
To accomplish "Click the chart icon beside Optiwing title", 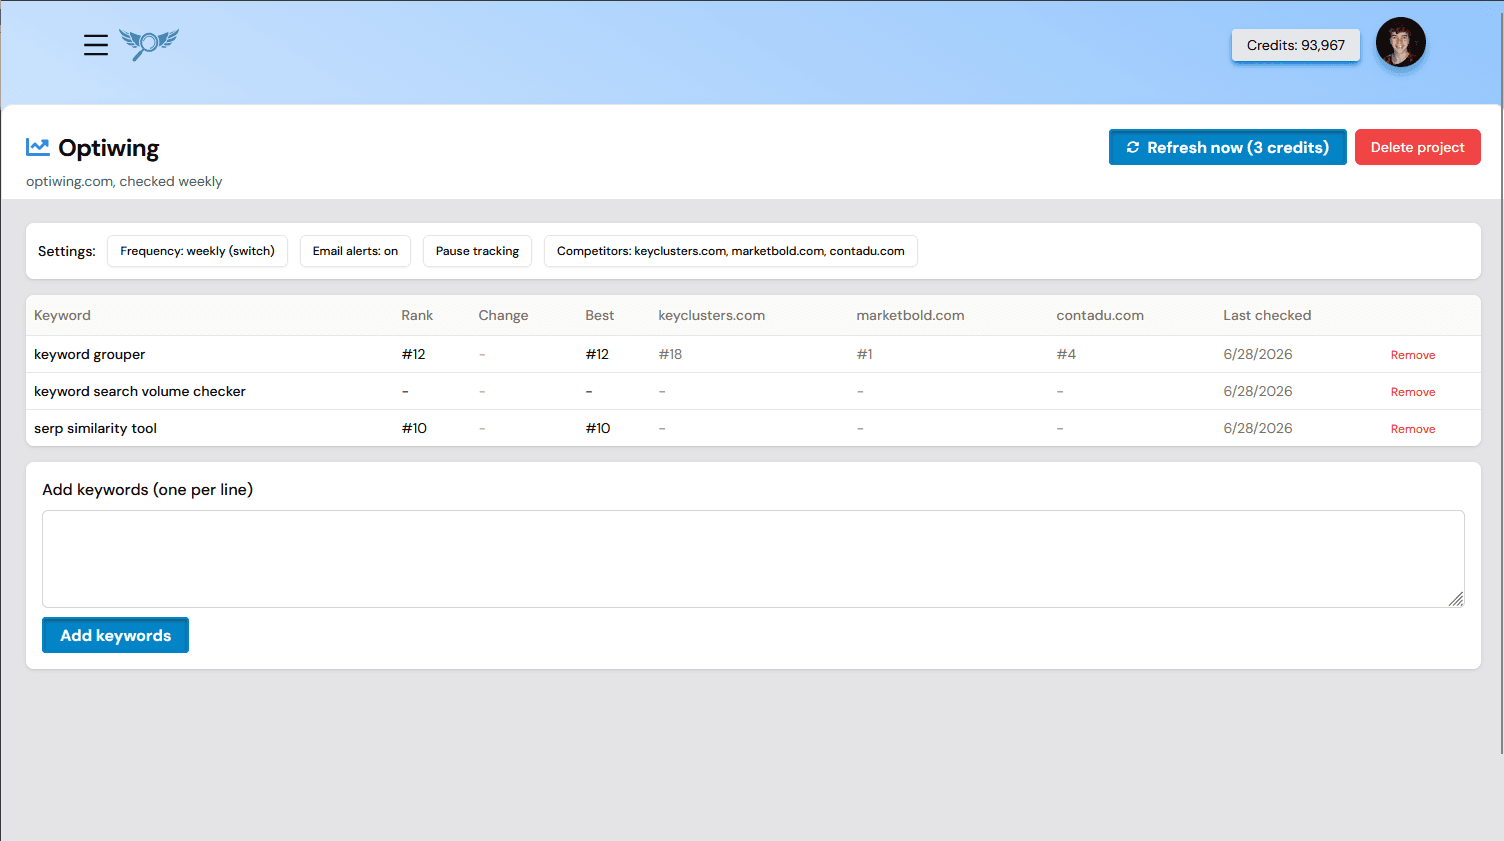I will (x=38, y=147).
